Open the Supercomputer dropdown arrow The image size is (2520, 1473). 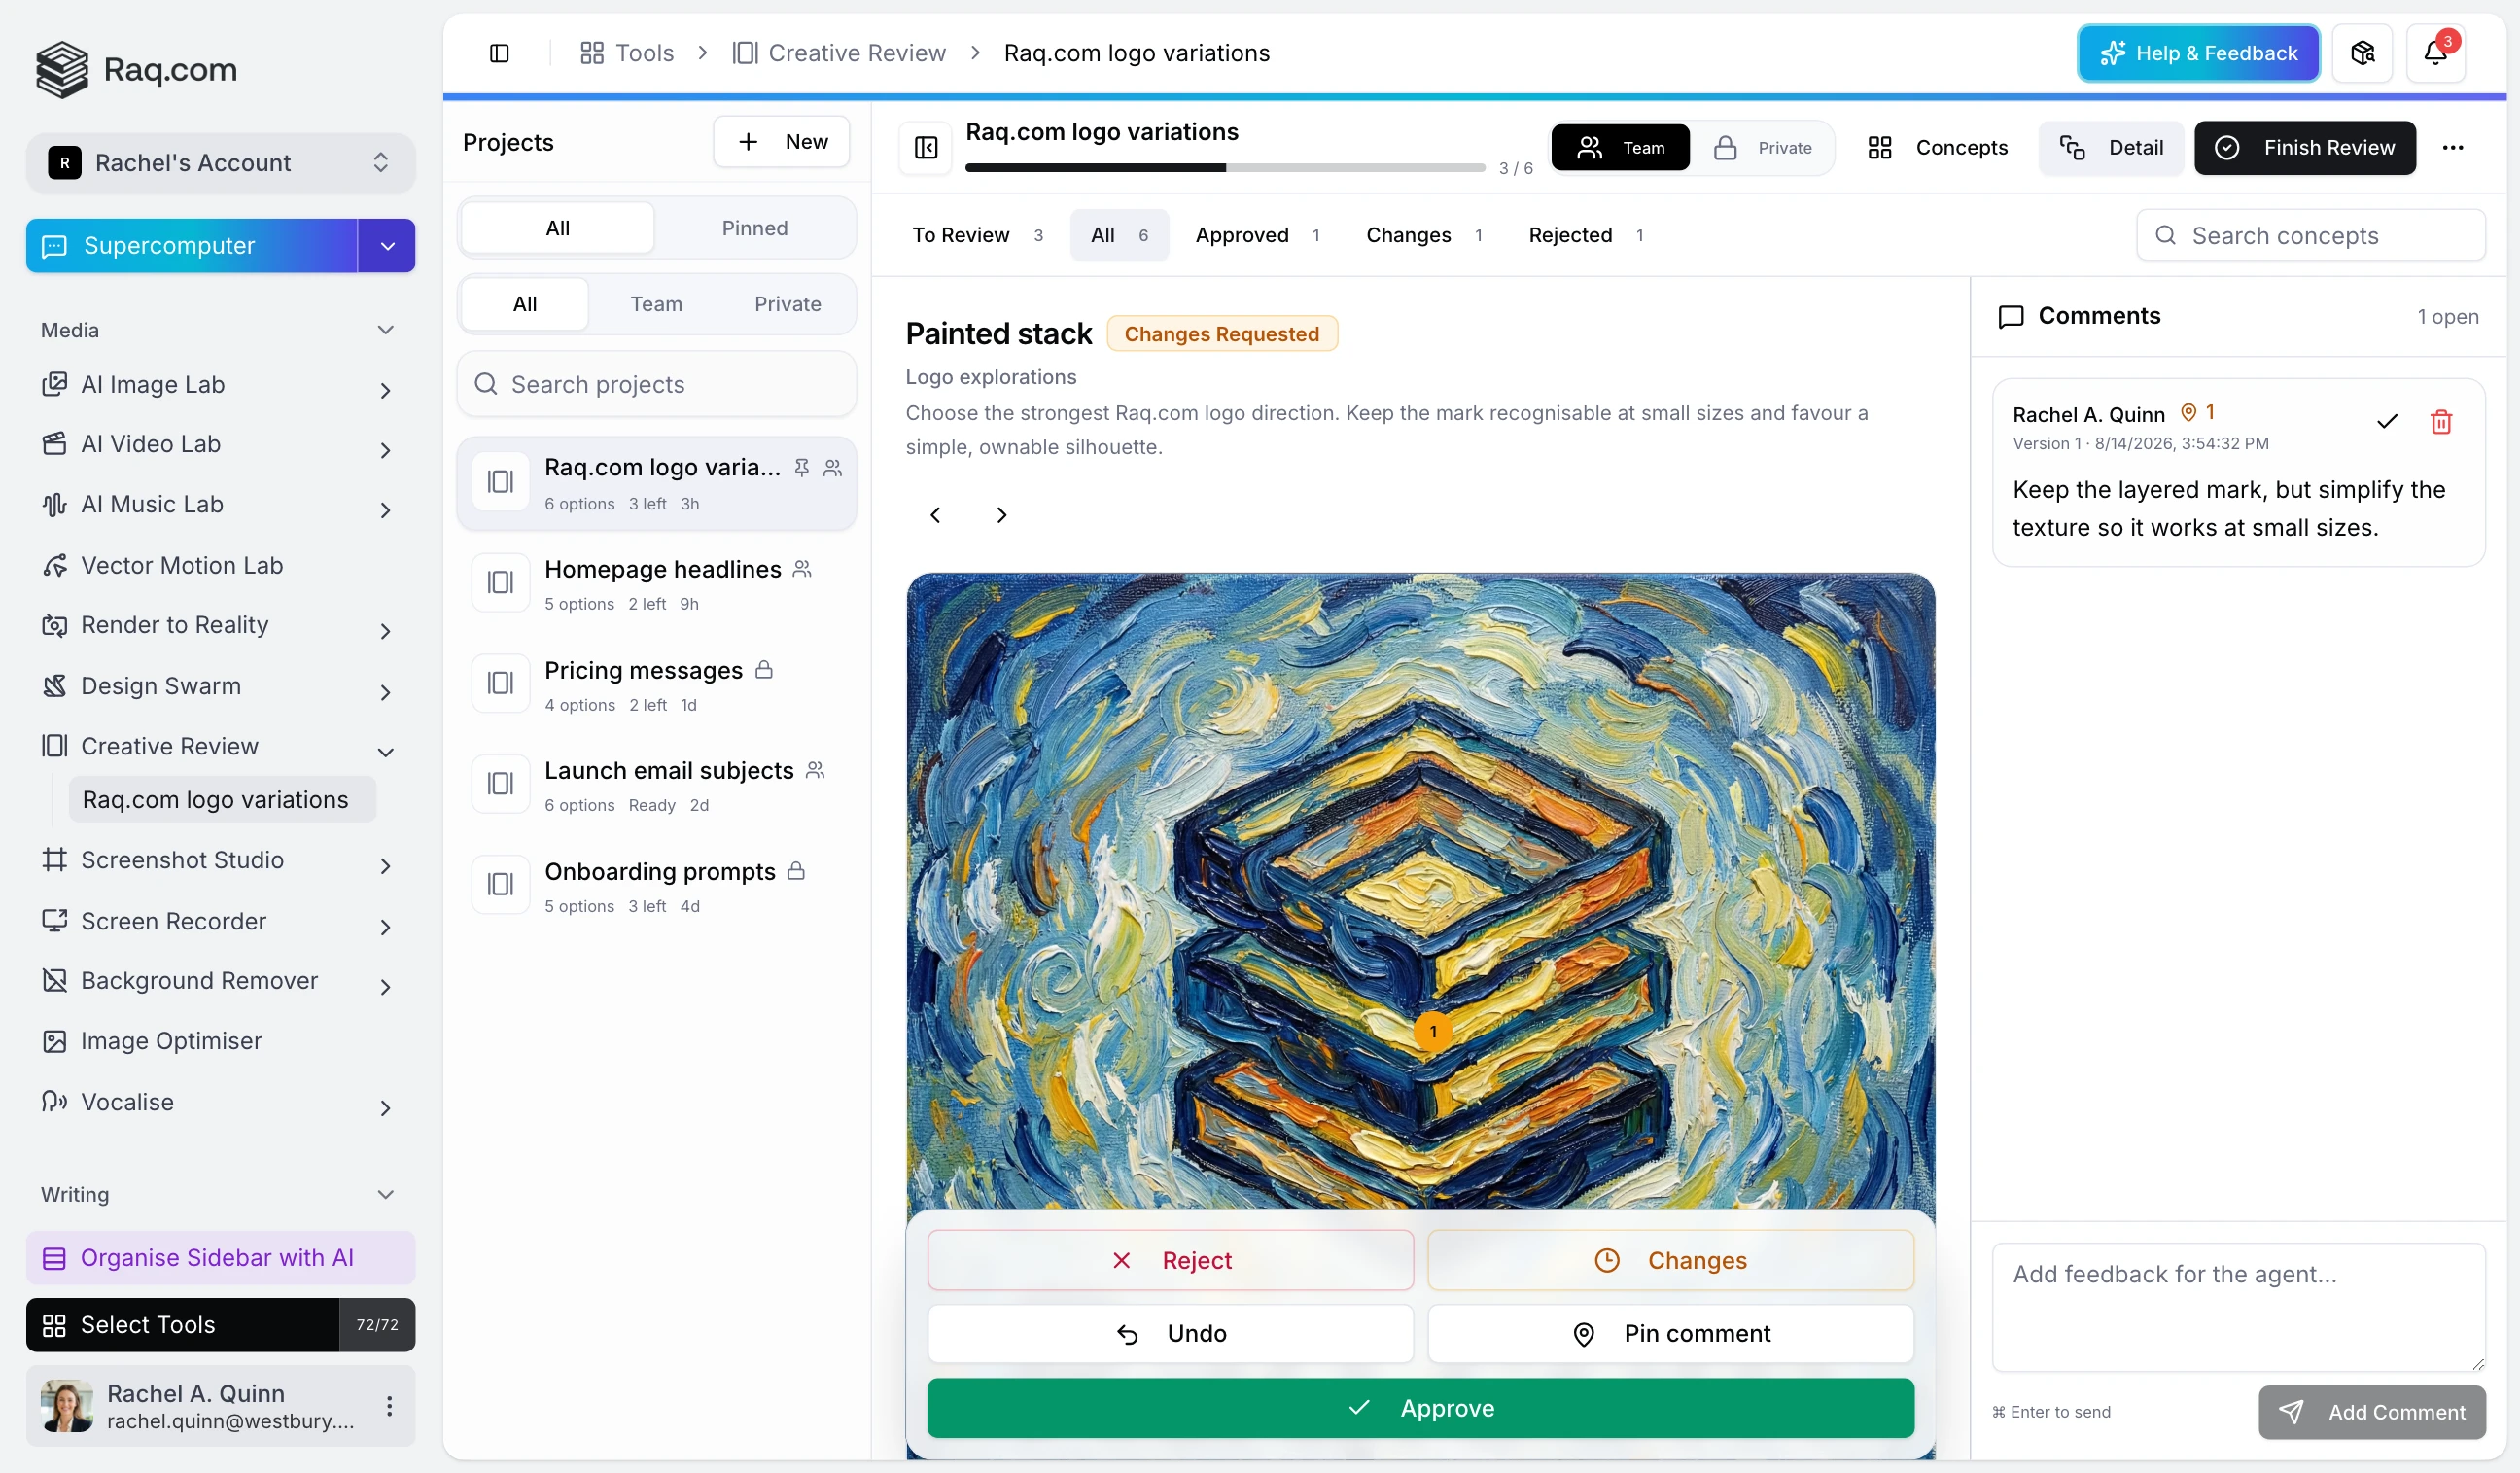coord(387,246)
